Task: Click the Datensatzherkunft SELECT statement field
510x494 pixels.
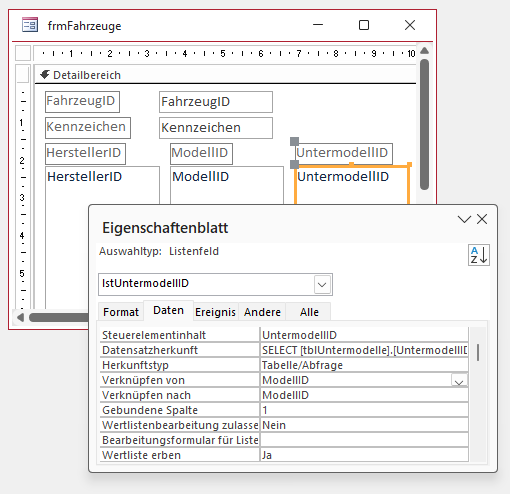Action: pos(364,350)
